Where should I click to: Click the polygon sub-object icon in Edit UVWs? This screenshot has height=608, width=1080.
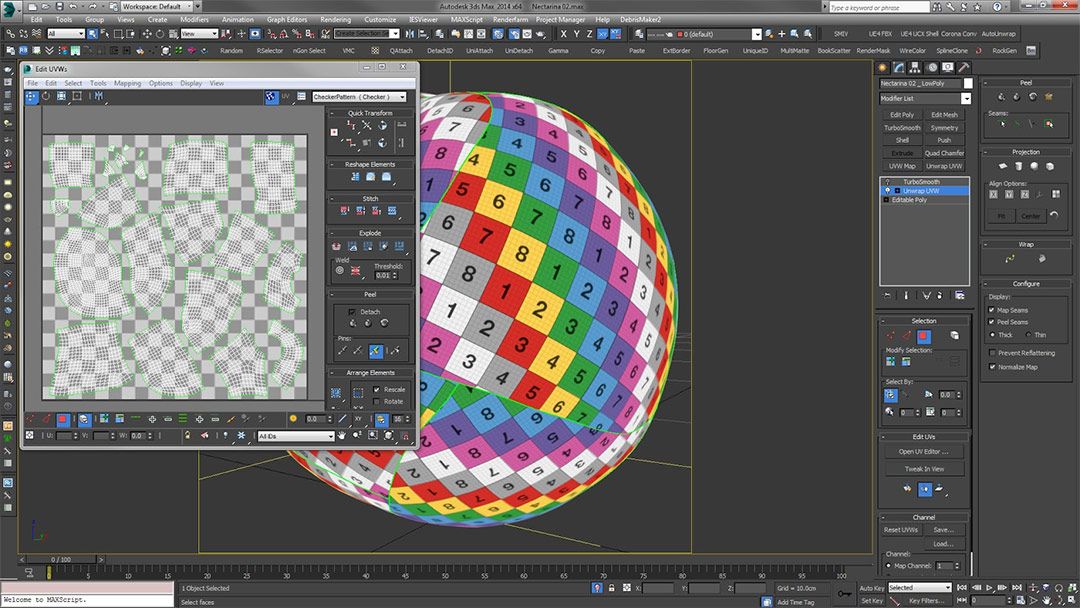[x=63, y=419]
